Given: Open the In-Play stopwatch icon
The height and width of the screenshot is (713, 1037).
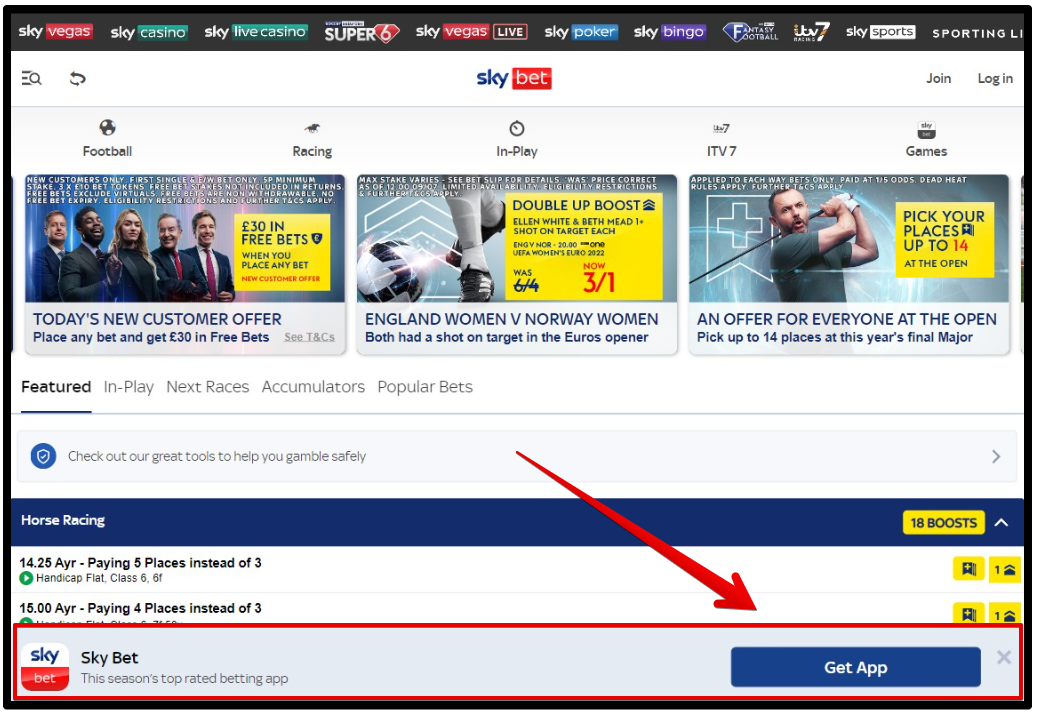Looking at the screenshot, I should (517, 128).
